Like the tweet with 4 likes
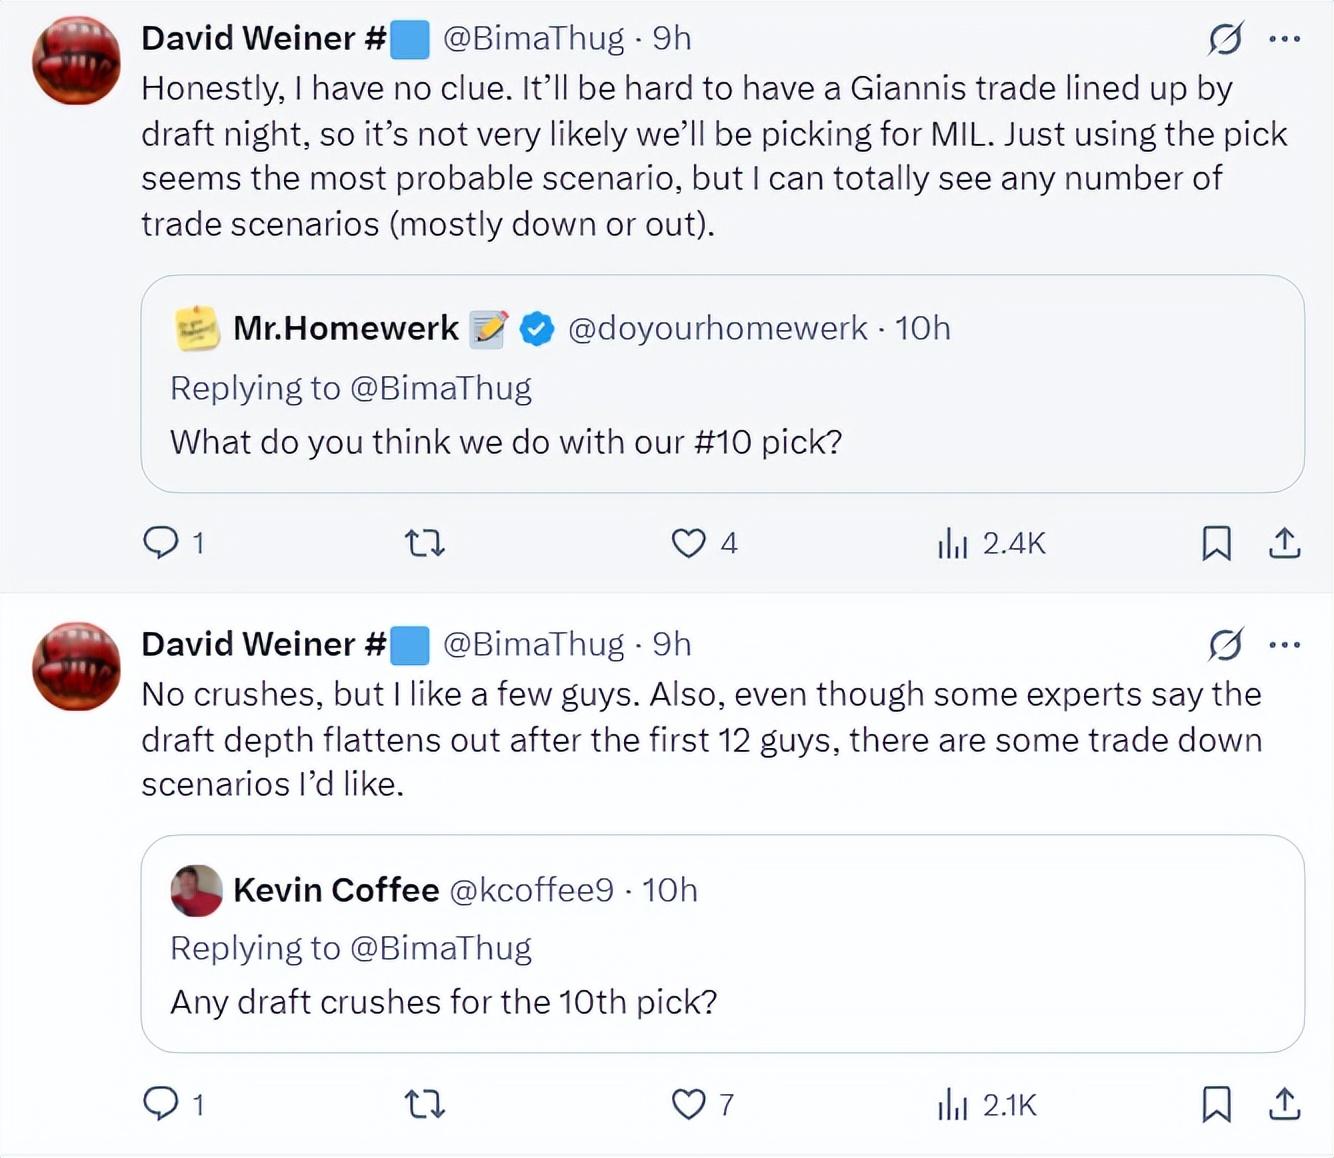1334x1158 pixels. coord(688,543)
